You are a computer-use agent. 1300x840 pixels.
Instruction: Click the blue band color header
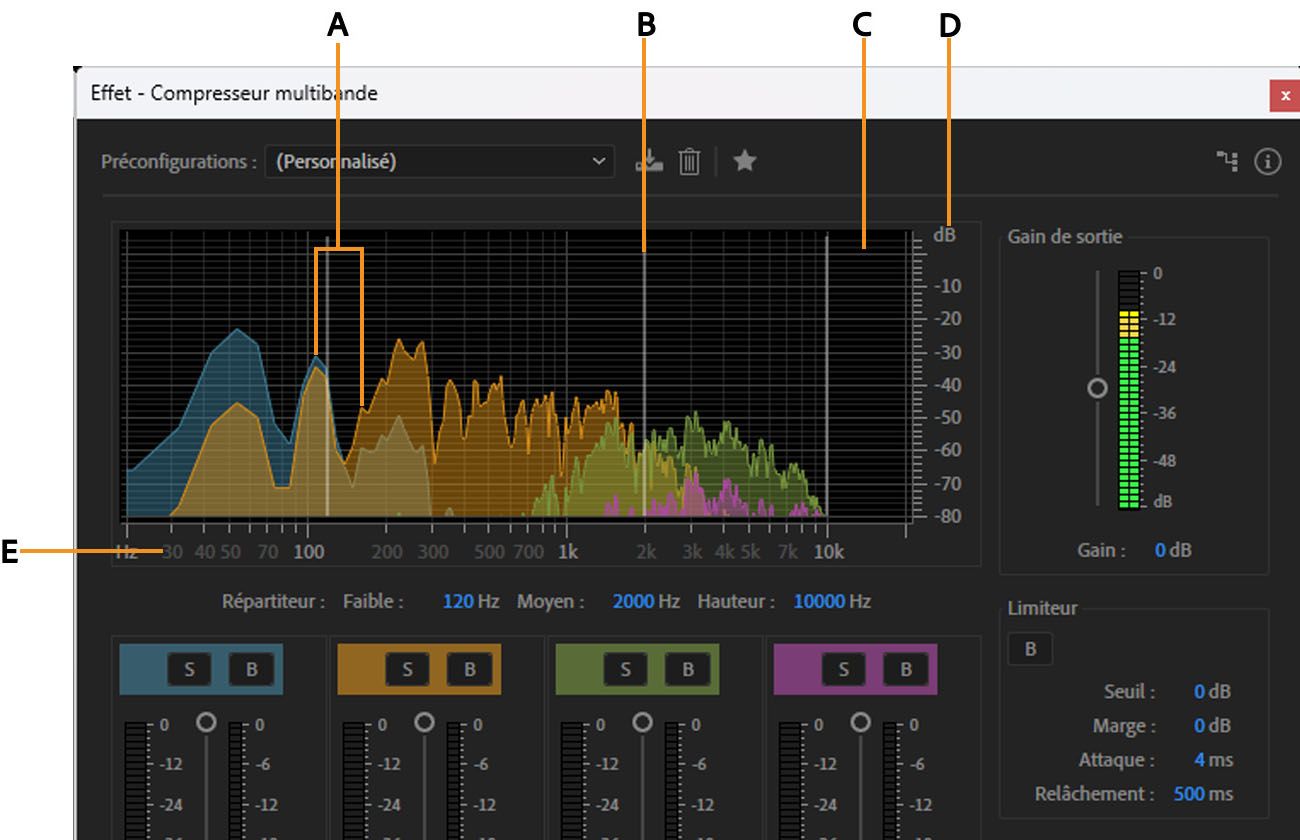[x=201, y=670]
